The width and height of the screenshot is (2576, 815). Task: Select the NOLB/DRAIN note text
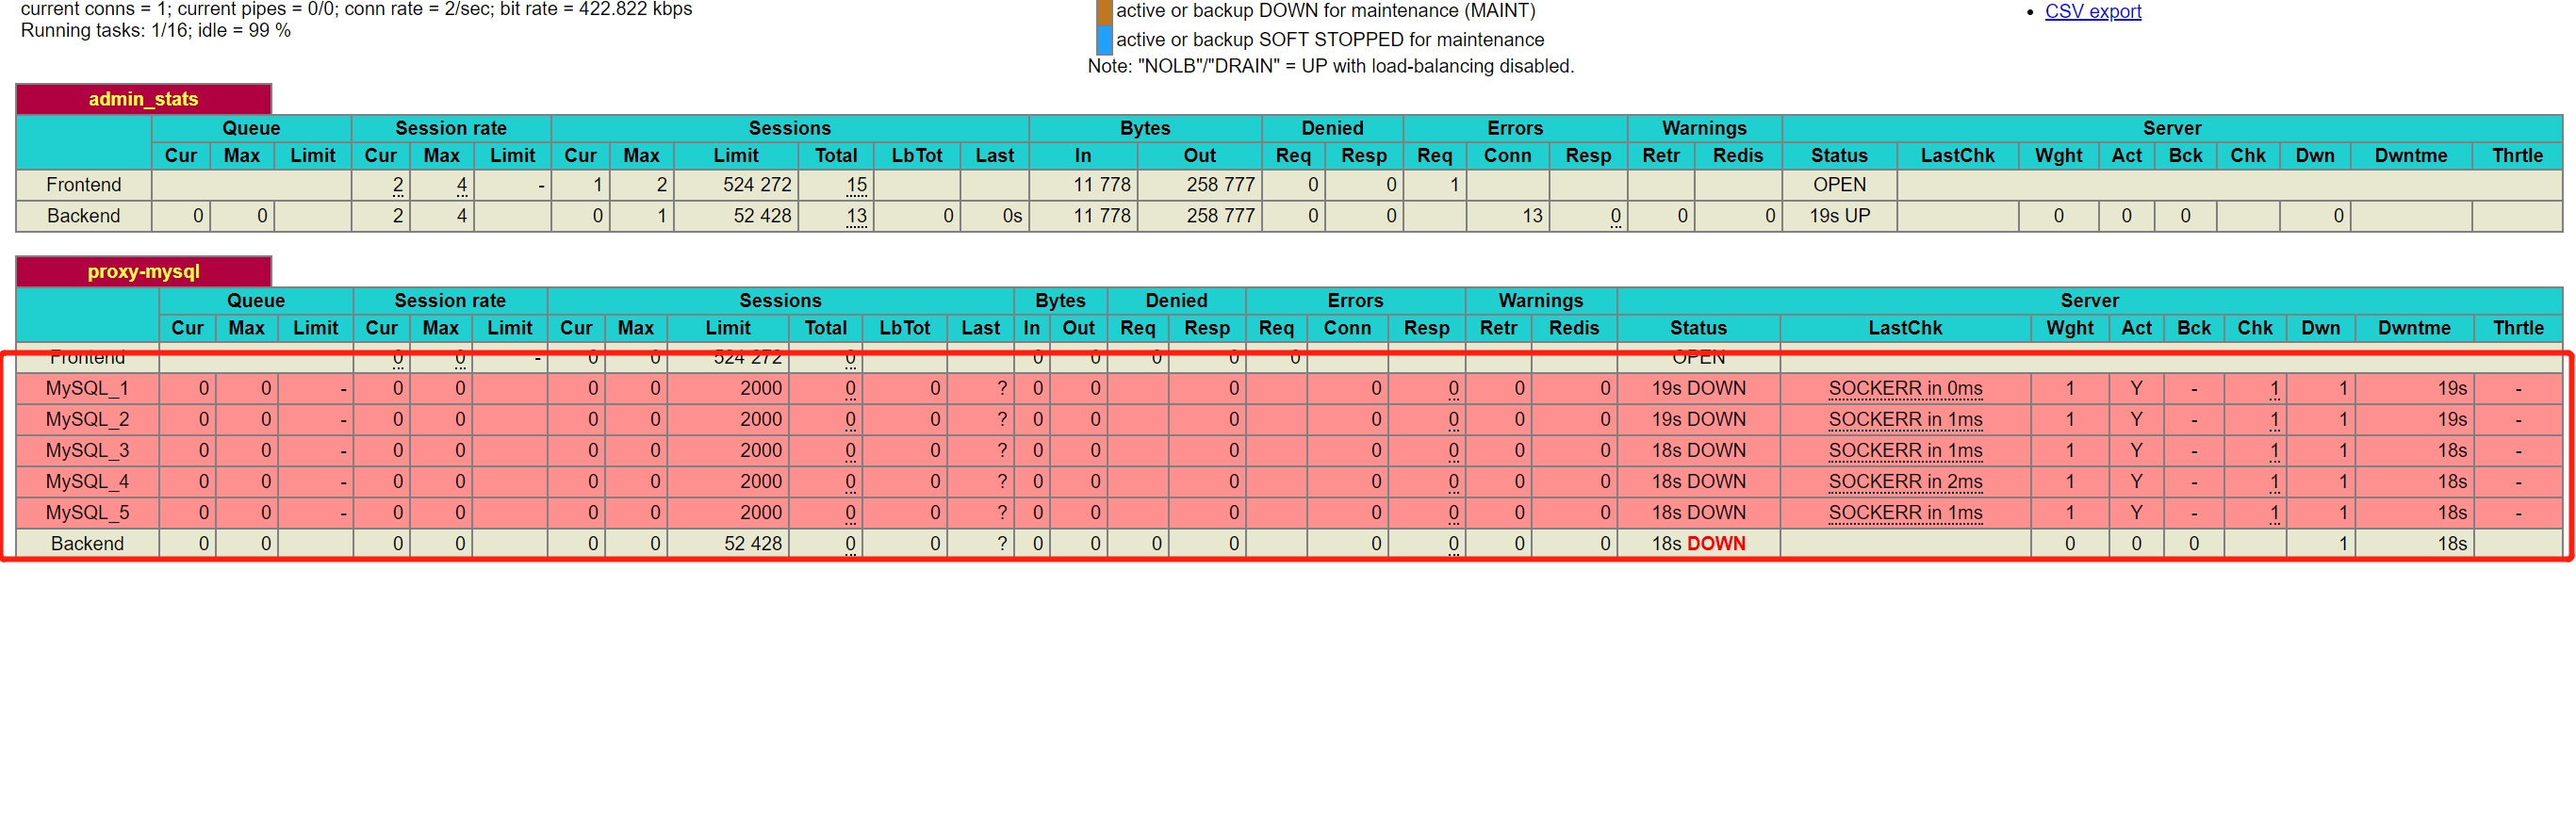1330,66
